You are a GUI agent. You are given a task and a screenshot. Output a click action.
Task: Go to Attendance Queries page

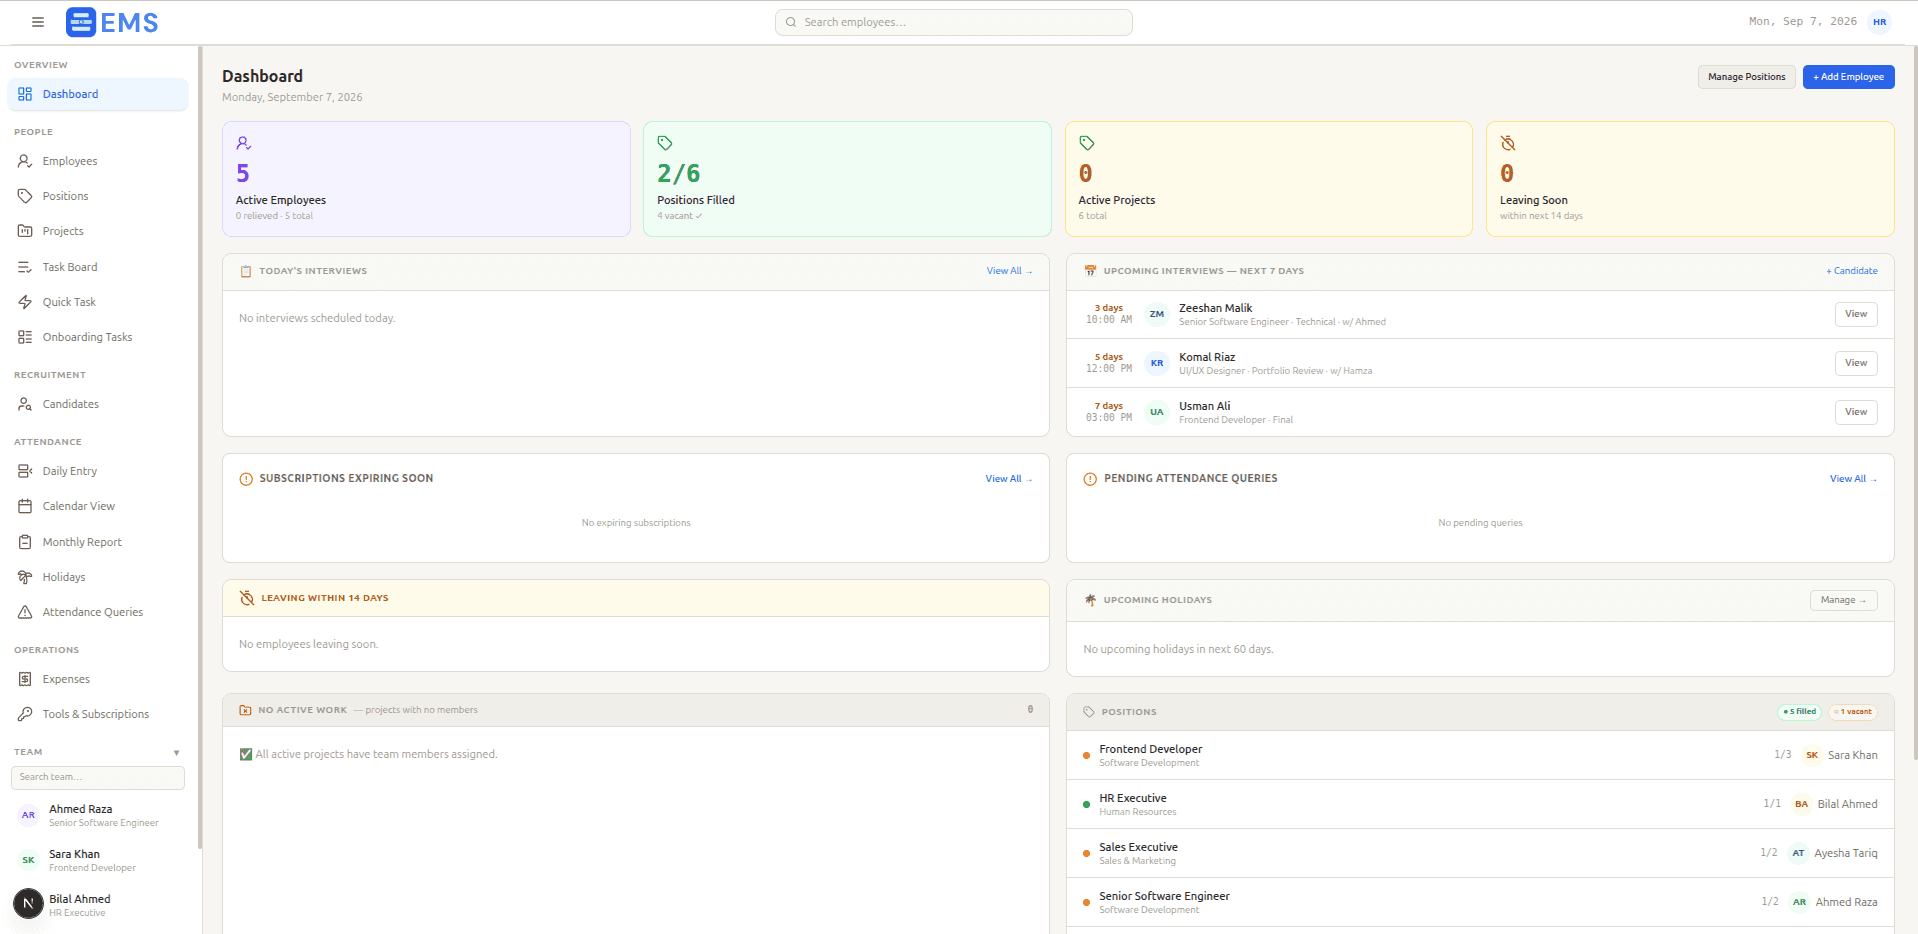tap(98, 612)
